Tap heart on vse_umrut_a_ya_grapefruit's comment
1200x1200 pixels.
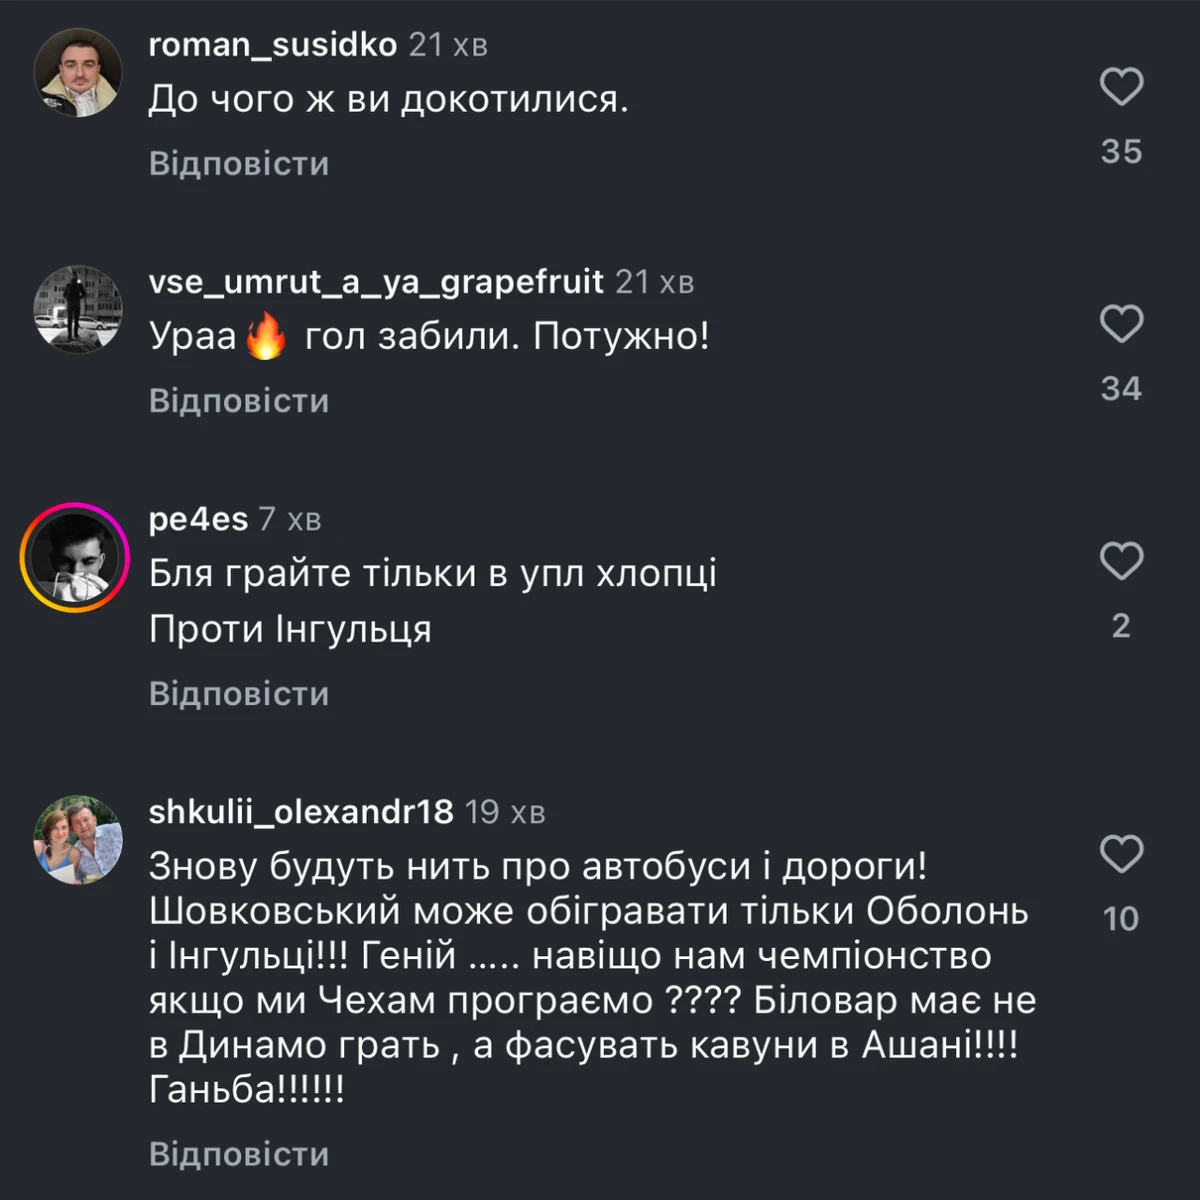click(x=1121, y=324)
